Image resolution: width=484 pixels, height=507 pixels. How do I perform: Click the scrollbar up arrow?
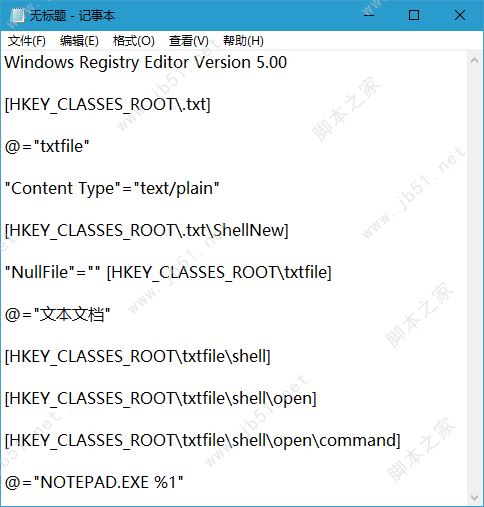(x=474, y=60)
